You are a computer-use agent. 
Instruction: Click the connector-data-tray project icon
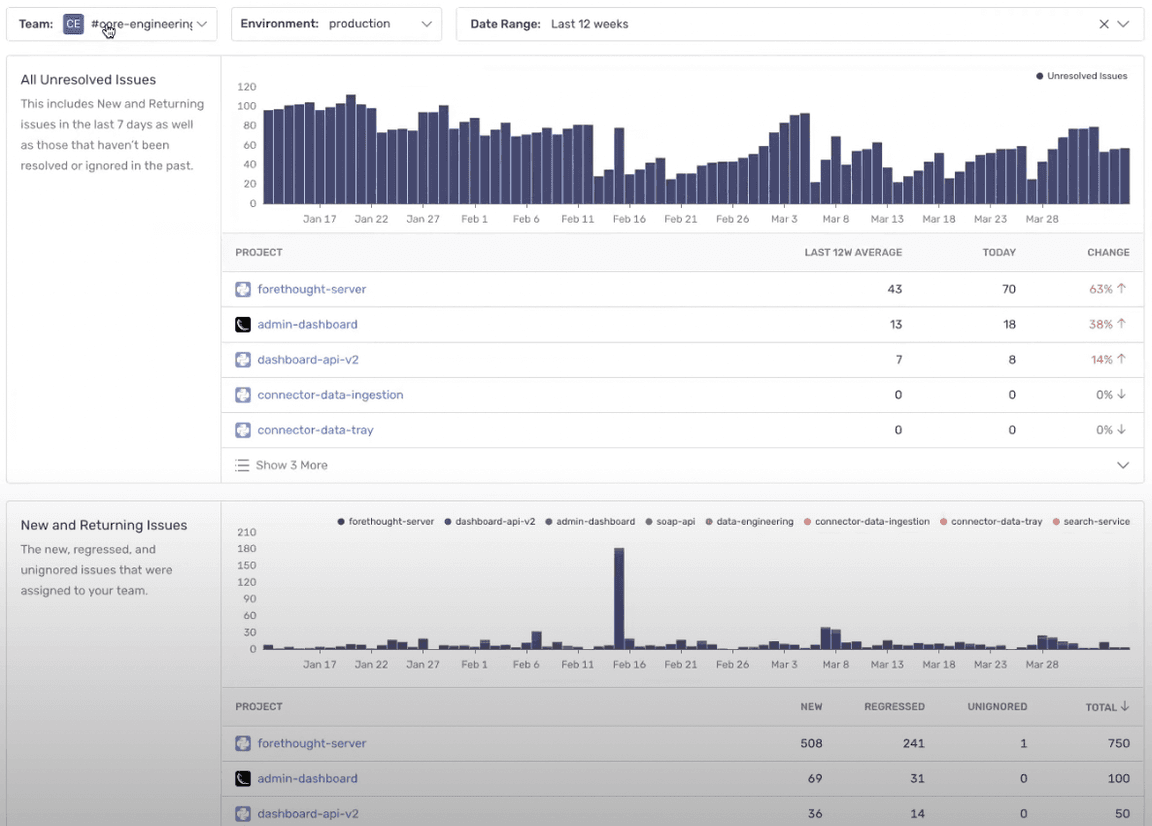pyautogui.click(x=242, y=431)
